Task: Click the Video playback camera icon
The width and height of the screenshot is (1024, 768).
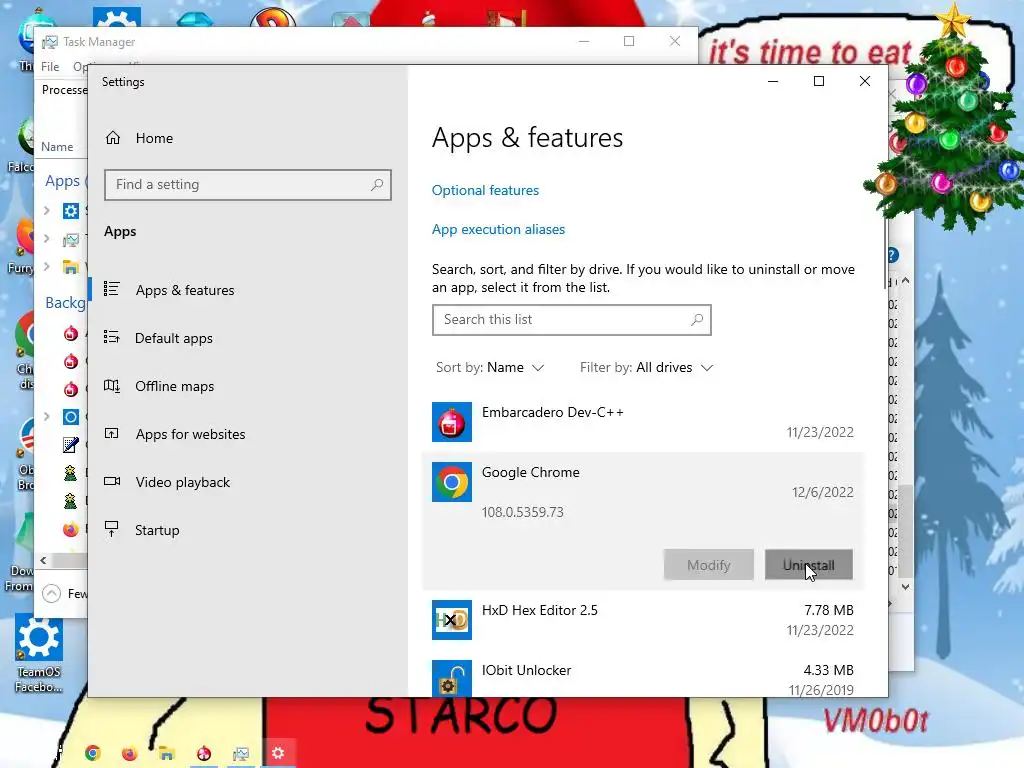Action: pos(112,481)
